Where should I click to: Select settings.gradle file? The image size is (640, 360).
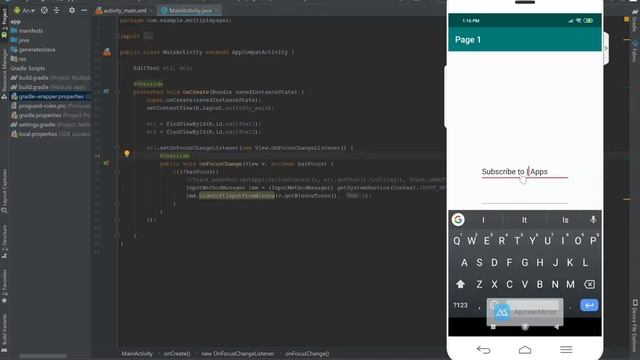pyautogui.click(x=51, y=124)
